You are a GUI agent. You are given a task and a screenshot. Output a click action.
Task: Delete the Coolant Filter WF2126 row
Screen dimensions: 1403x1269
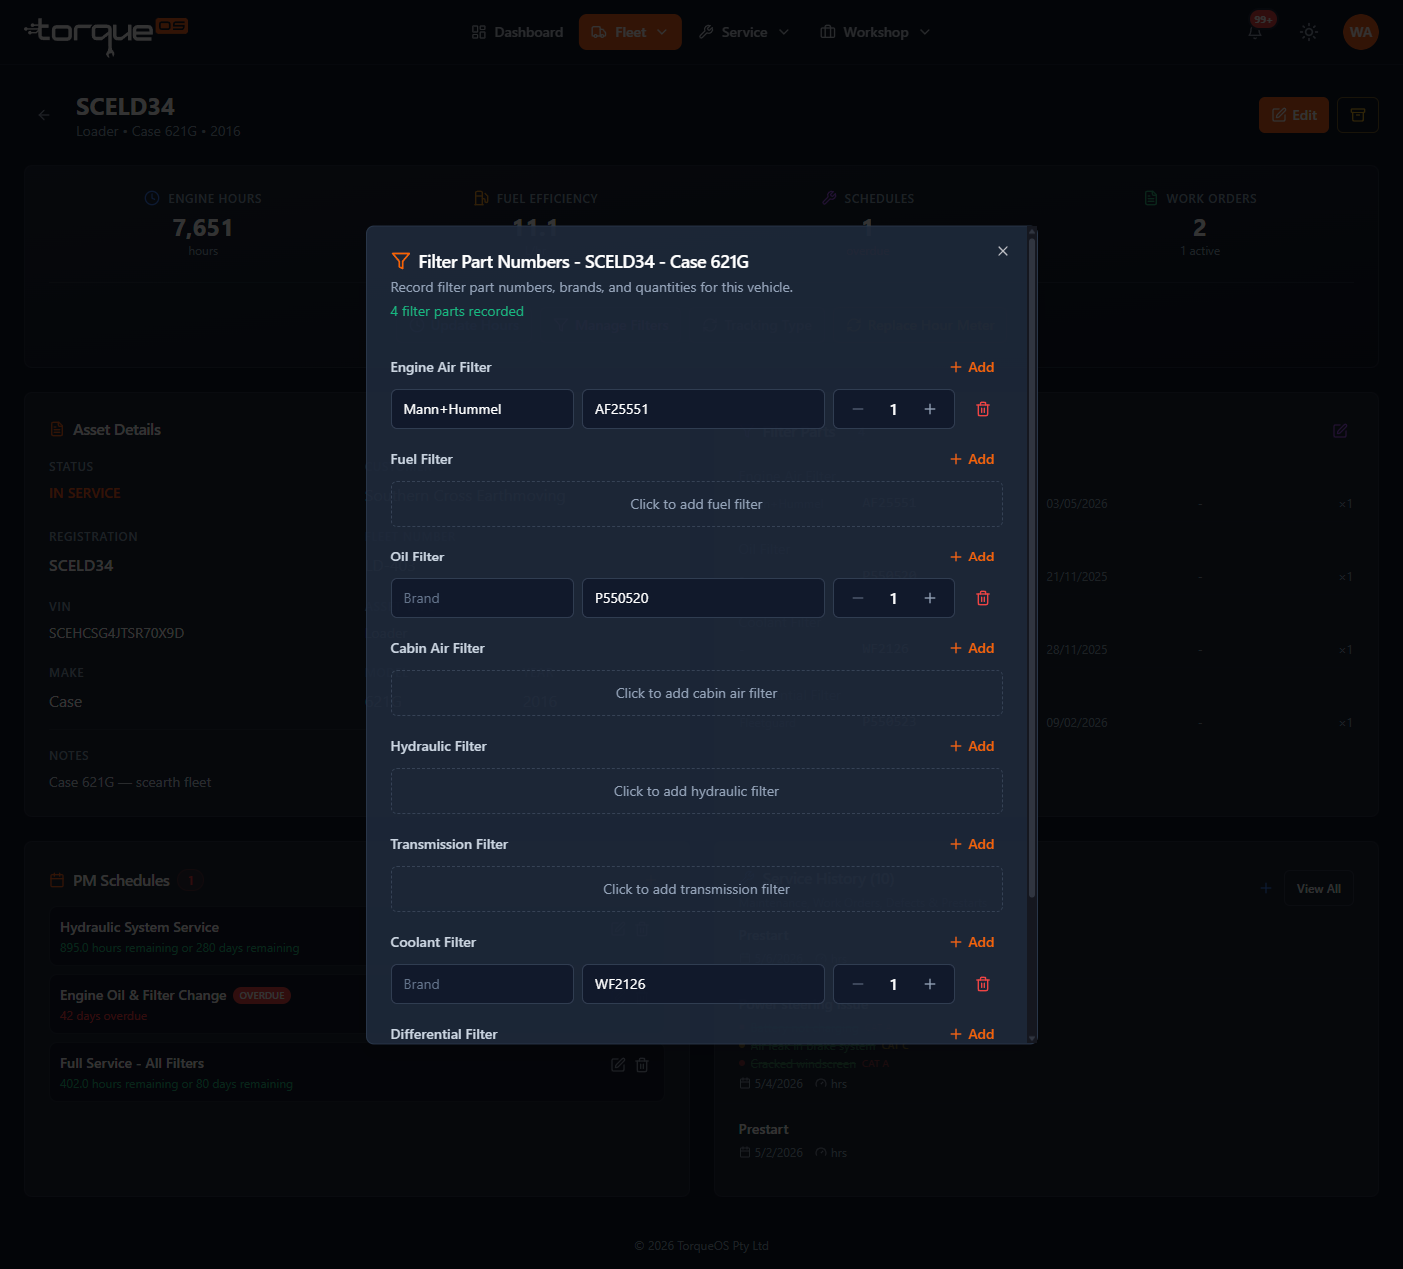coord(983,984)
